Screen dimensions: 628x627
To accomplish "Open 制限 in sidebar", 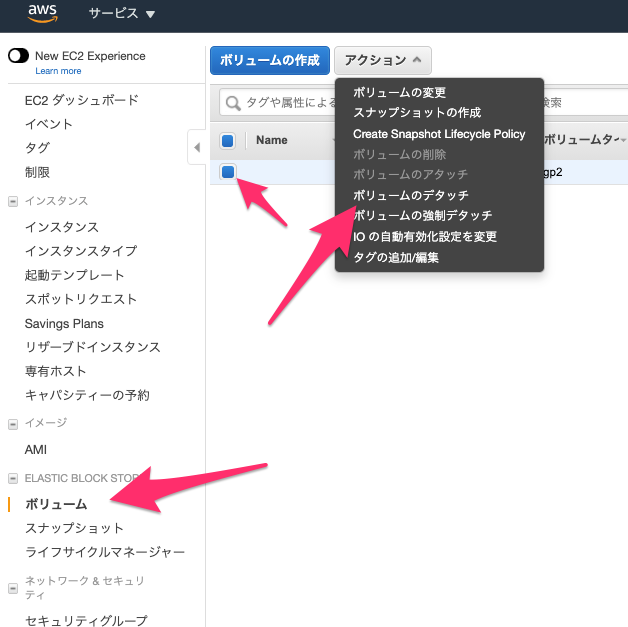I will [x=37, y=172].
